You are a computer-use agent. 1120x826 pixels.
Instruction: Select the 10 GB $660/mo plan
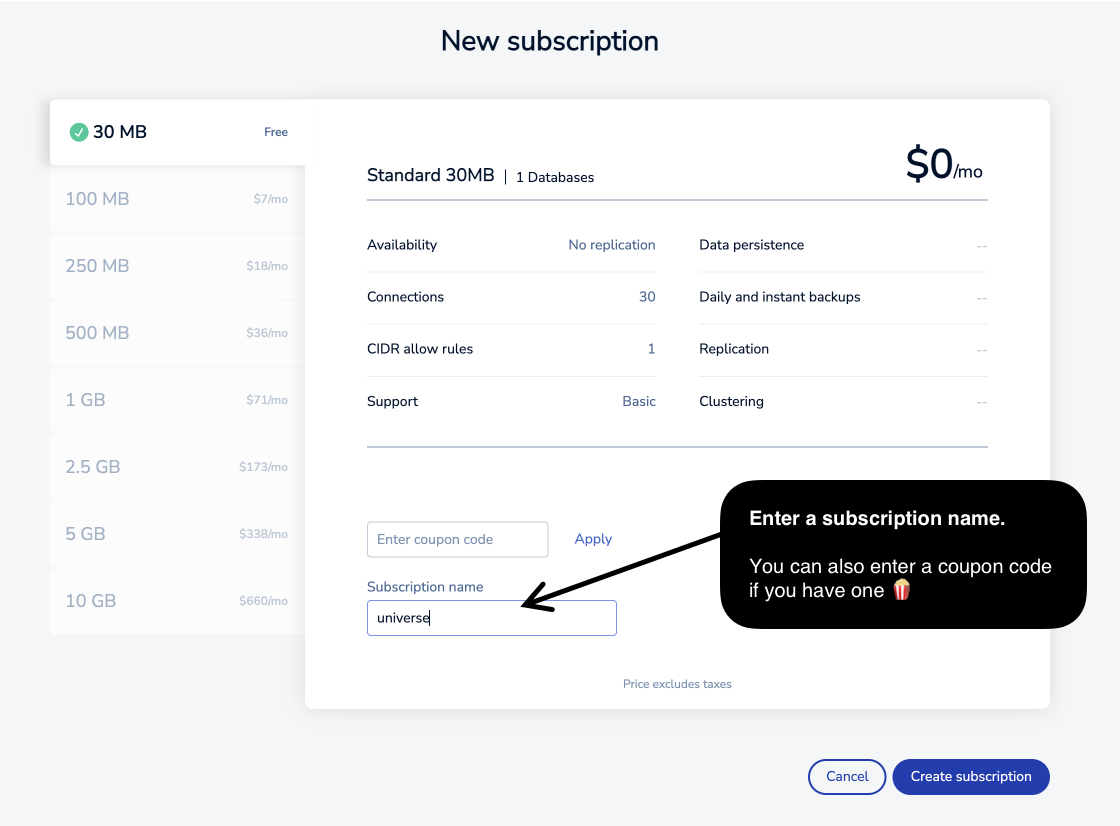(178, 601)
